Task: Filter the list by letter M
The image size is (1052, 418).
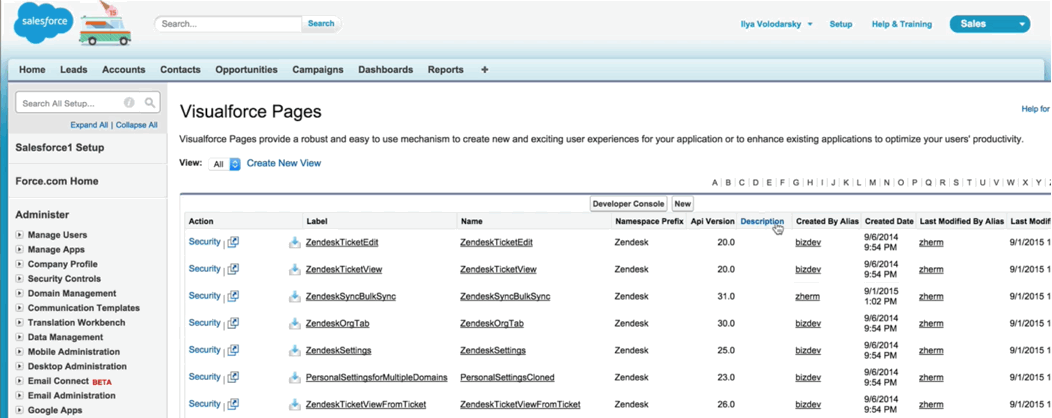Action: tap(872, 182)
